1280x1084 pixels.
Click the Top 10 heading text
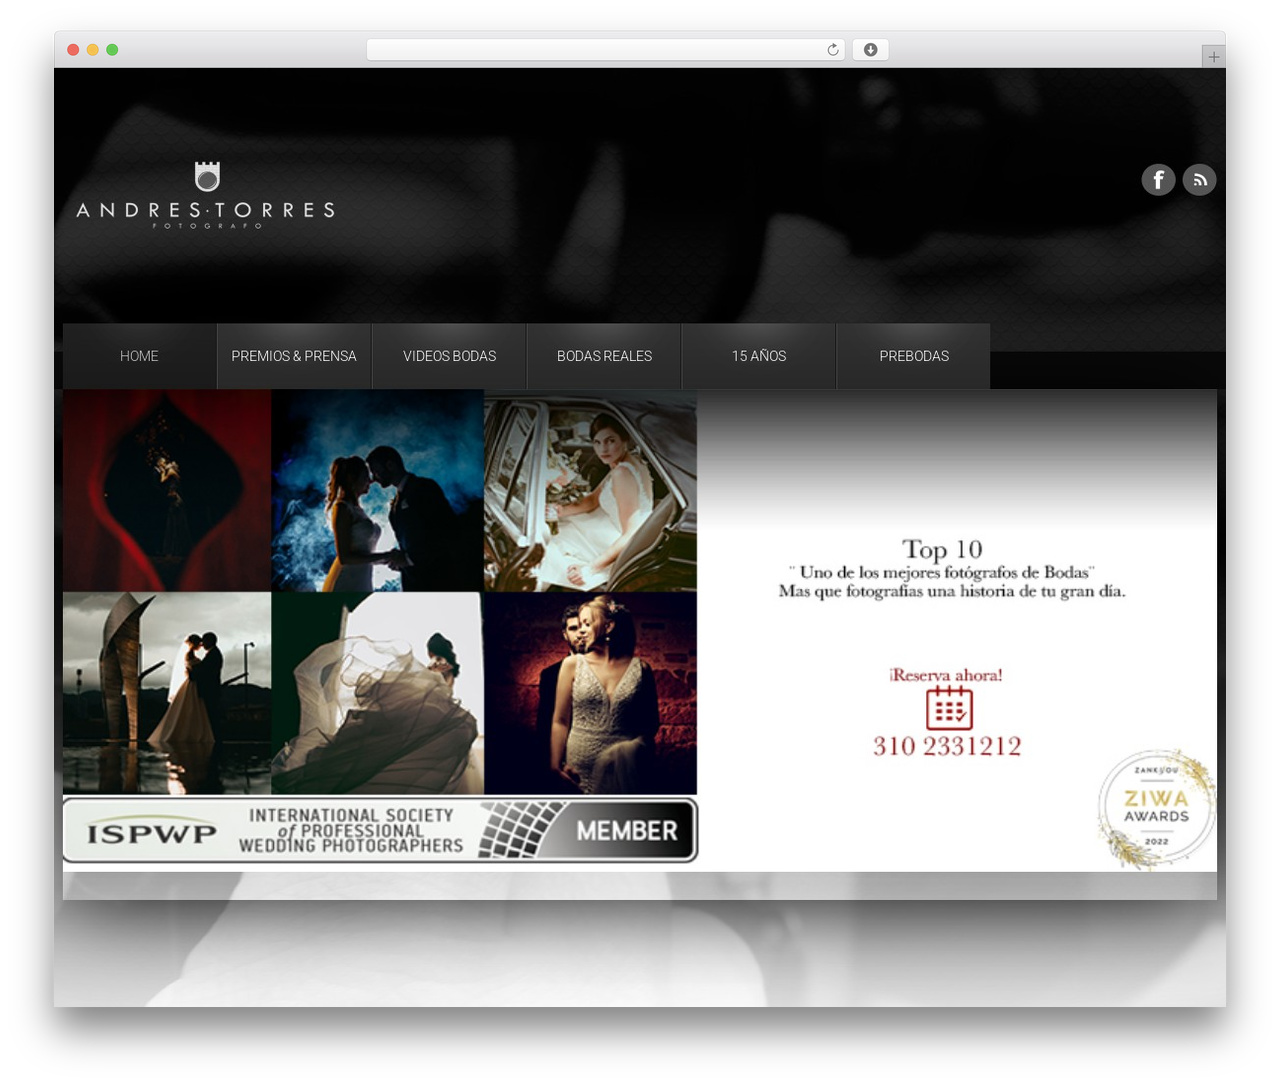click(x=943, y=550)
